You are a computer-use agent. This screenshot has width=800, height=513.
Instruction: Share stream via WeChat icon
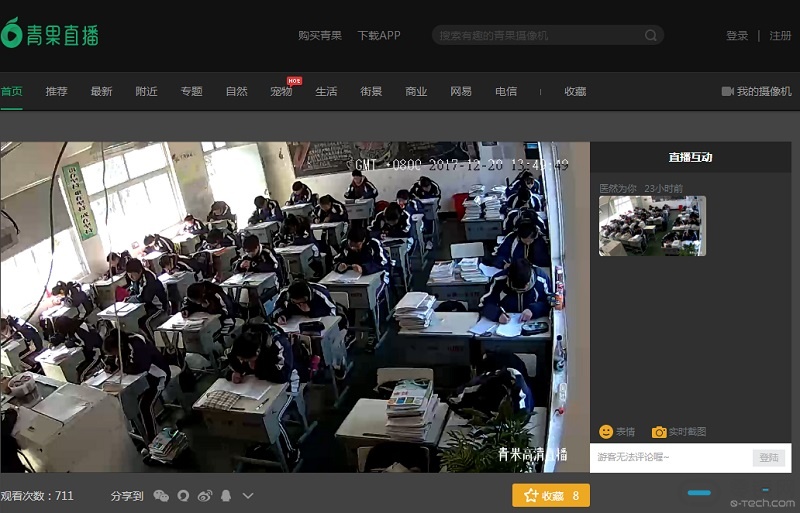(x=161, y=496)
